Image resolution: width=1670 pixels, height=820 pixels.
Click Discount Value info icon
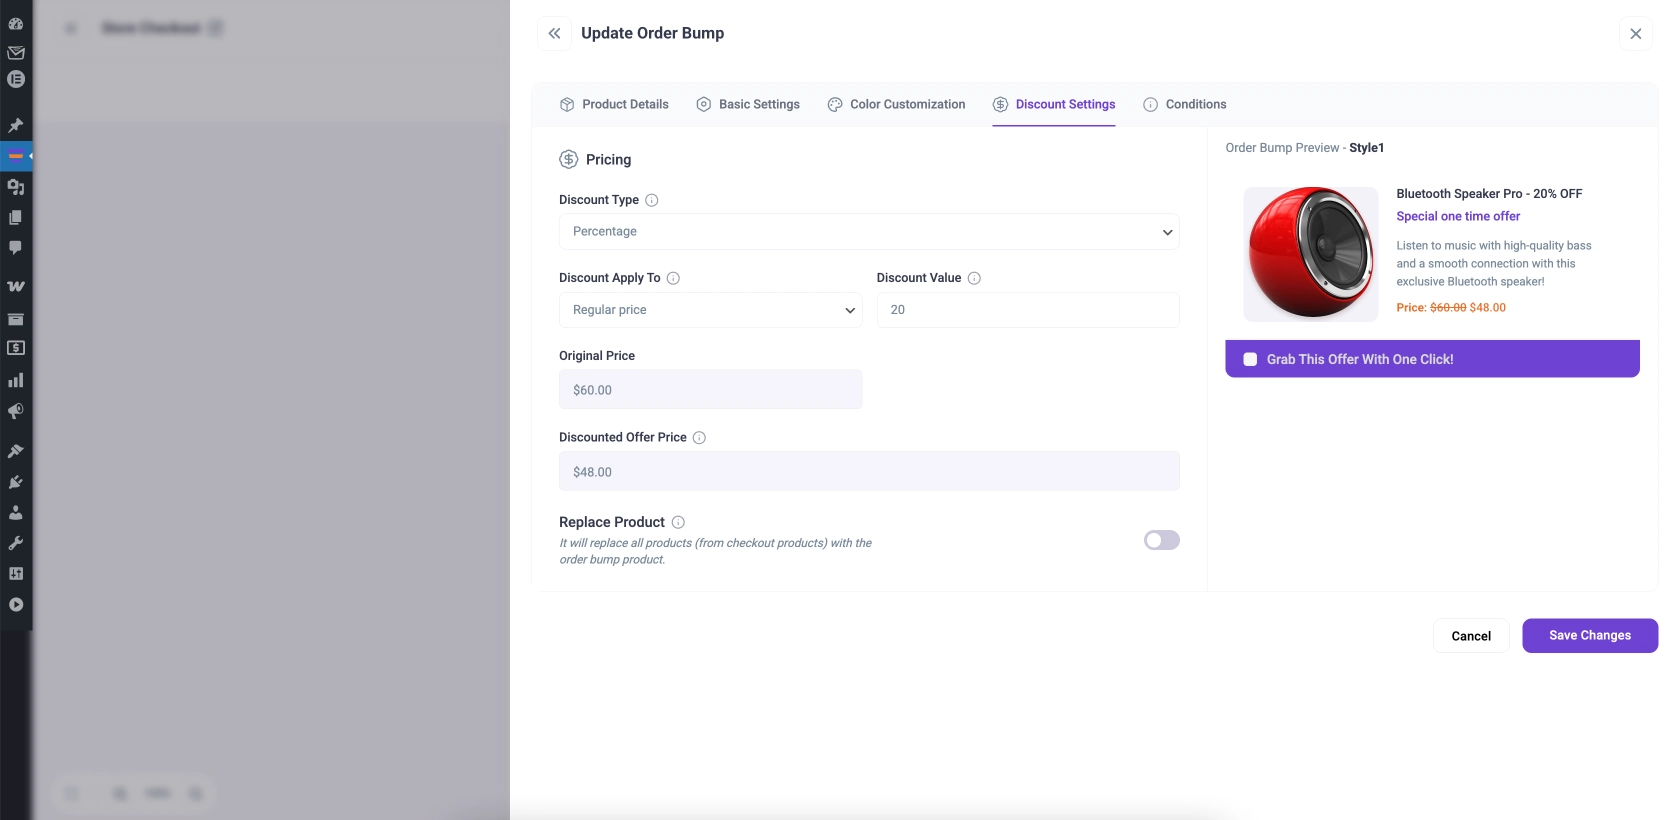click(974, 278)
